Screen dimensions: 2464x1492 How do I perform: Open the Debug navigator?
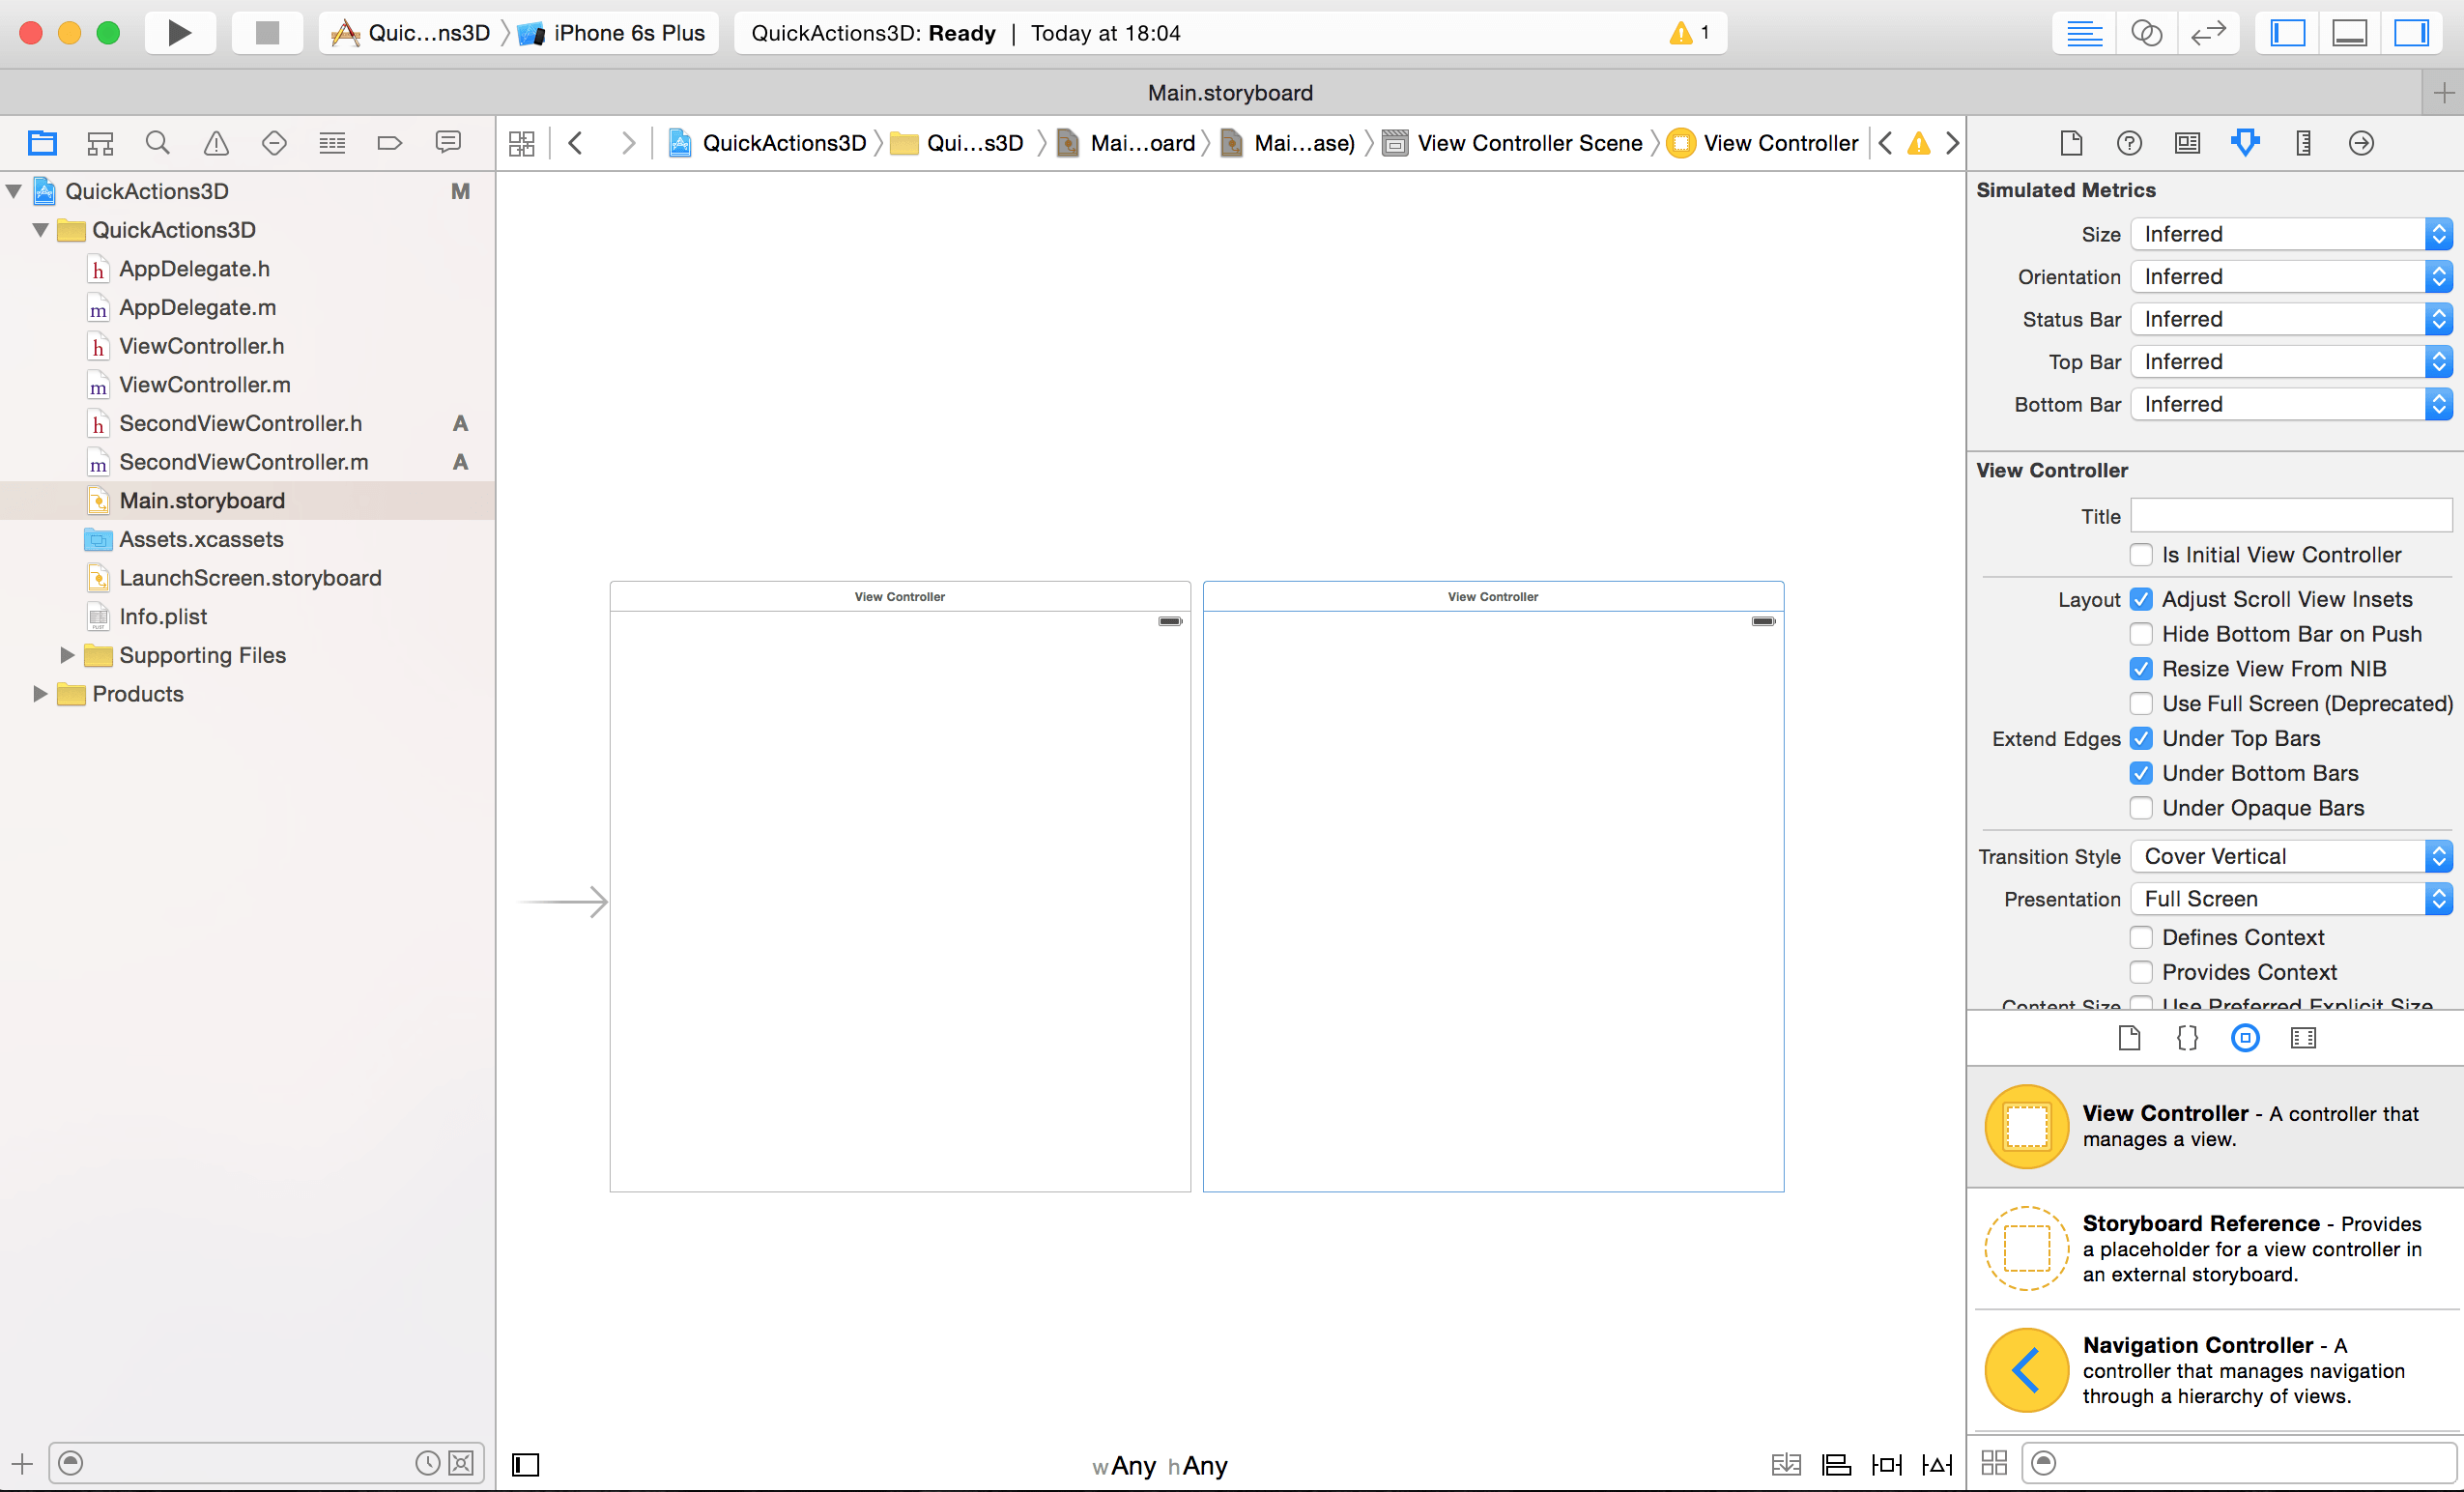[332, 143]
